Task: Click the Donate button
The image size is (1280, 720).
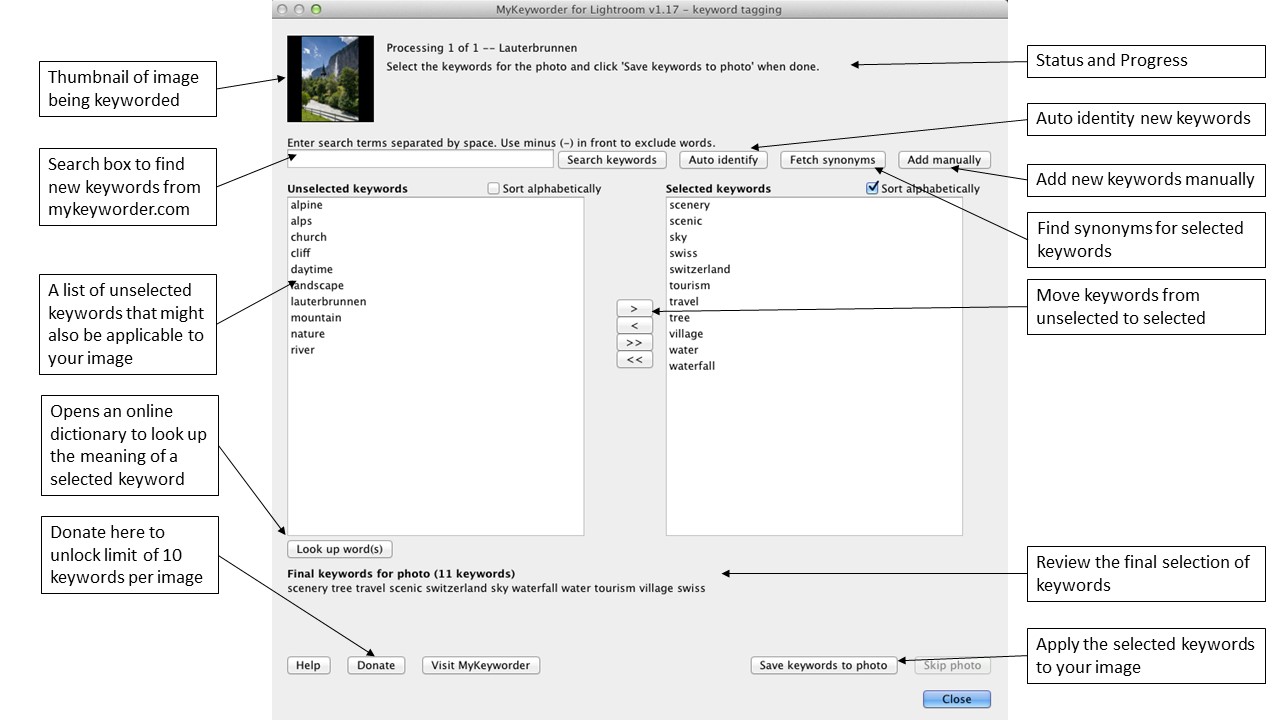Action: click(x=376, y=665)
